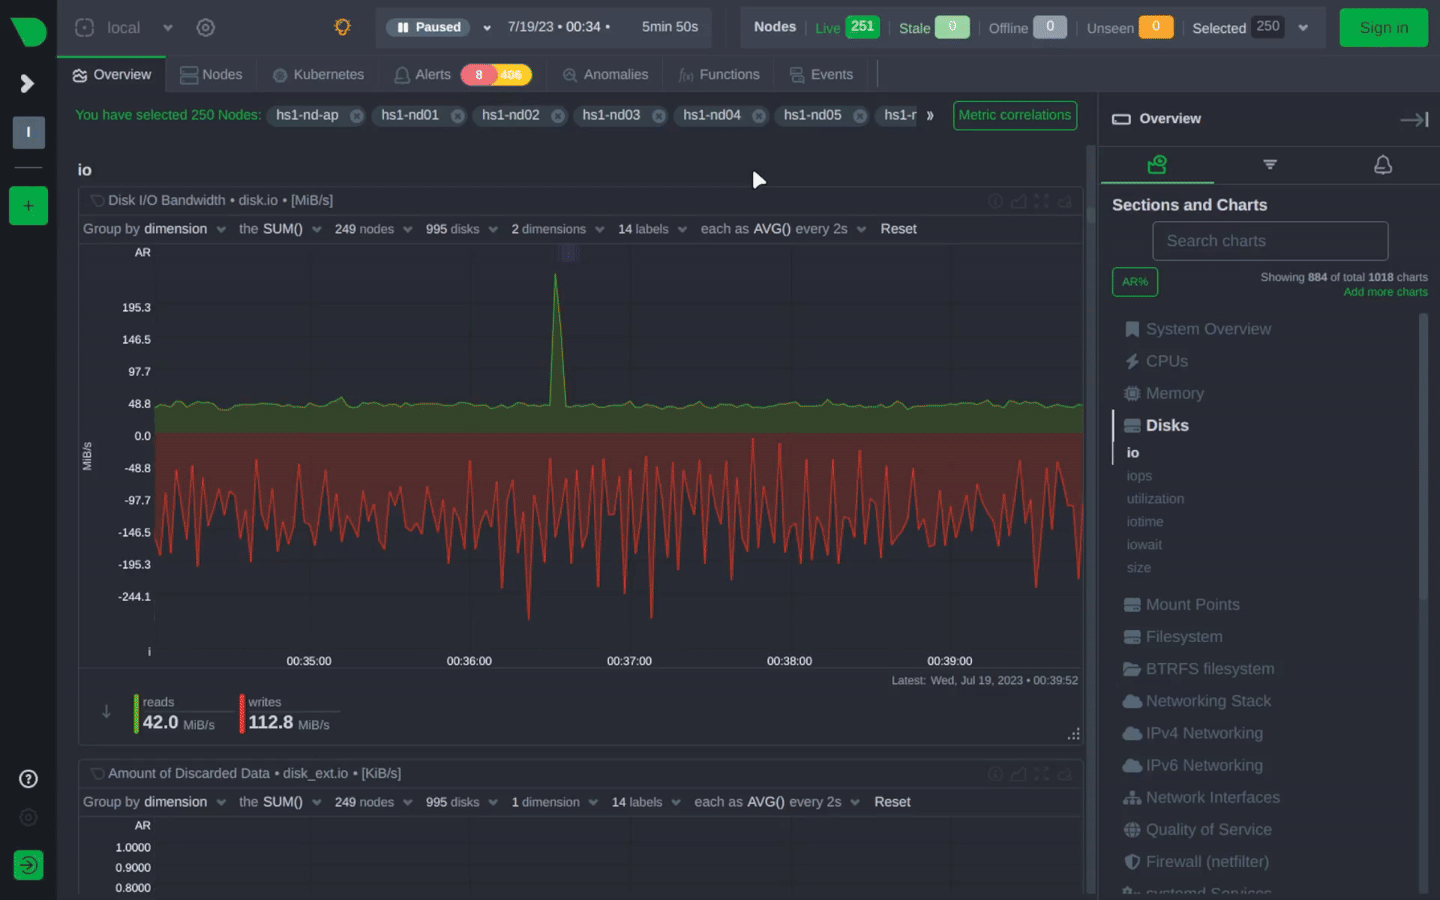Select the io chart under Disks section
Image resolution: width=1440 pixels, height=900 pixels.
point(1133,452)
